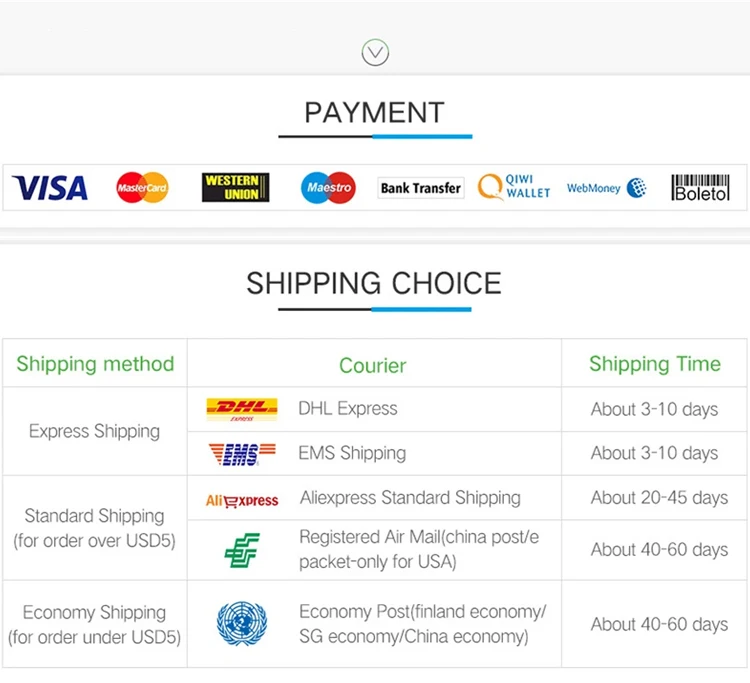Image resolution: width=750 pixels, height=683 pixels.
Task: Click the DHL courier logo
Action: point(241,409)
